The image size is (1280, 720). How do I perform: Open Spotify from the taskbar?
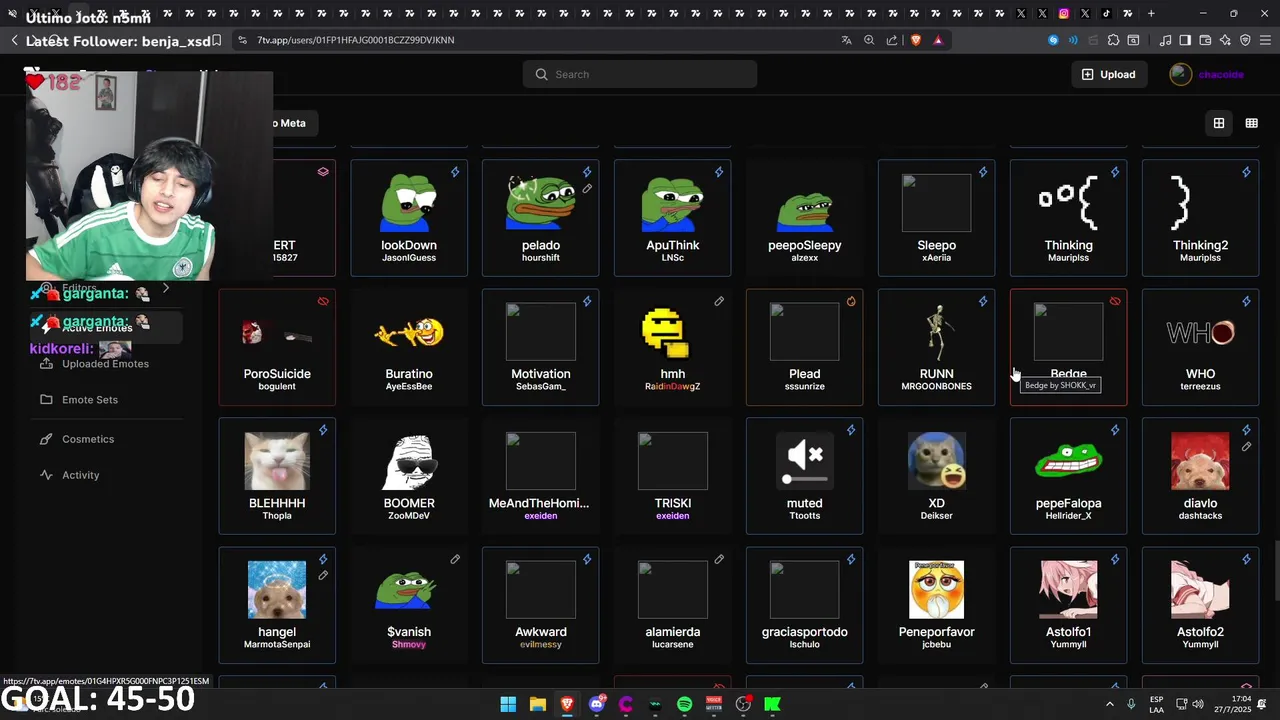click(x=684, y=704)
